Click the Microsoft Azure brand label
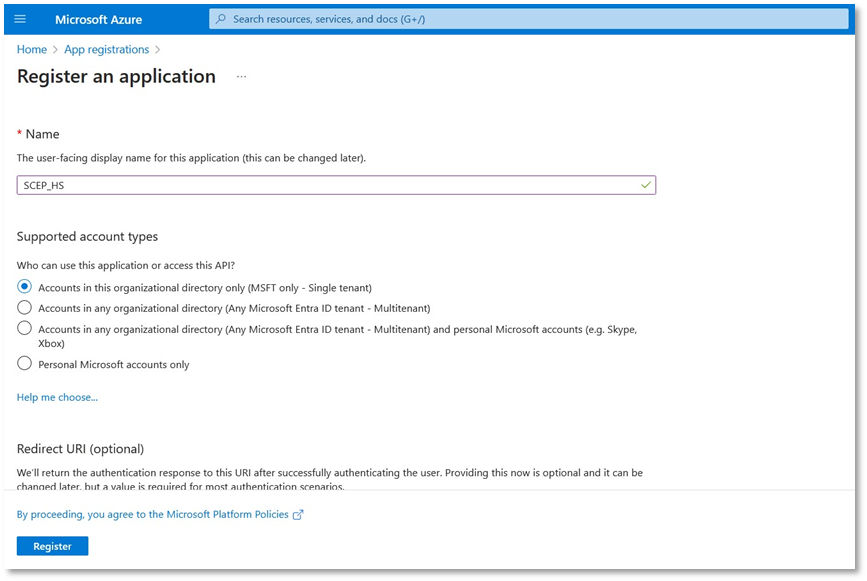The image size is (867, 581). click(98, 20)
